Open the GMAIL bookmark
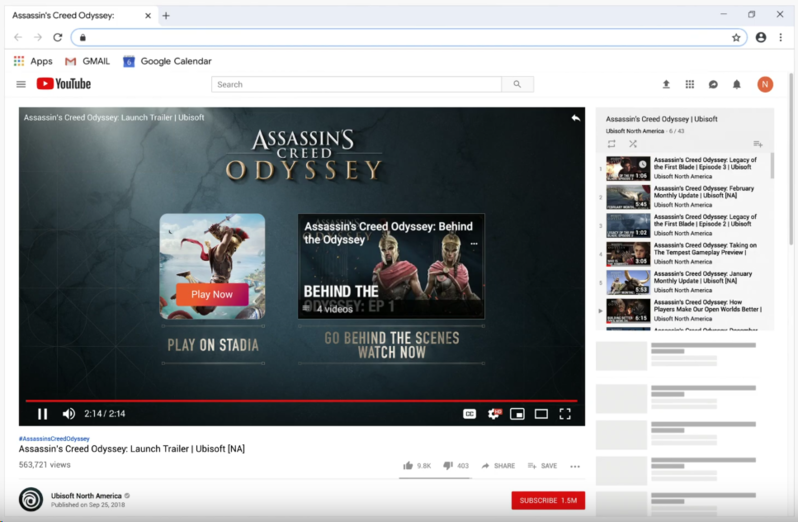Image resolution: width=798 pixels, height=522 pixels. pyautogui.click(x=88, y=61)
